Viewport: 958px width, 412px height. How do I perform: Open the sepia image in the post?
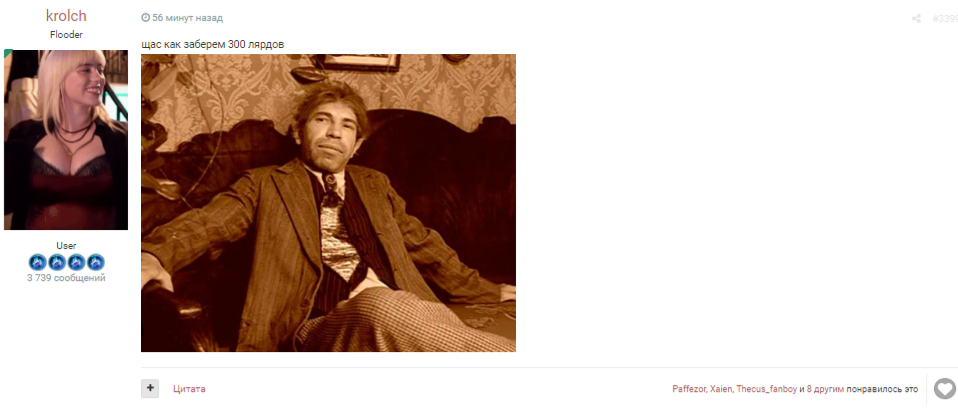point(328,203)
